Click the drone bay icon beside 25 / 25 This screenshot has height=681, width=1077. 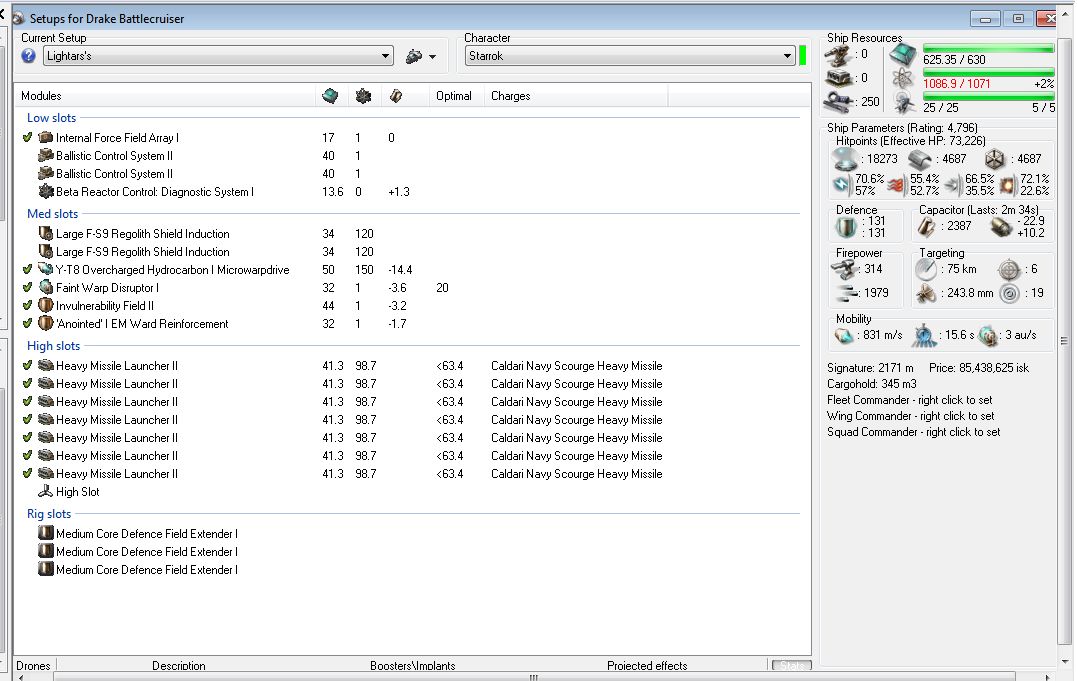tap(903, 103)
